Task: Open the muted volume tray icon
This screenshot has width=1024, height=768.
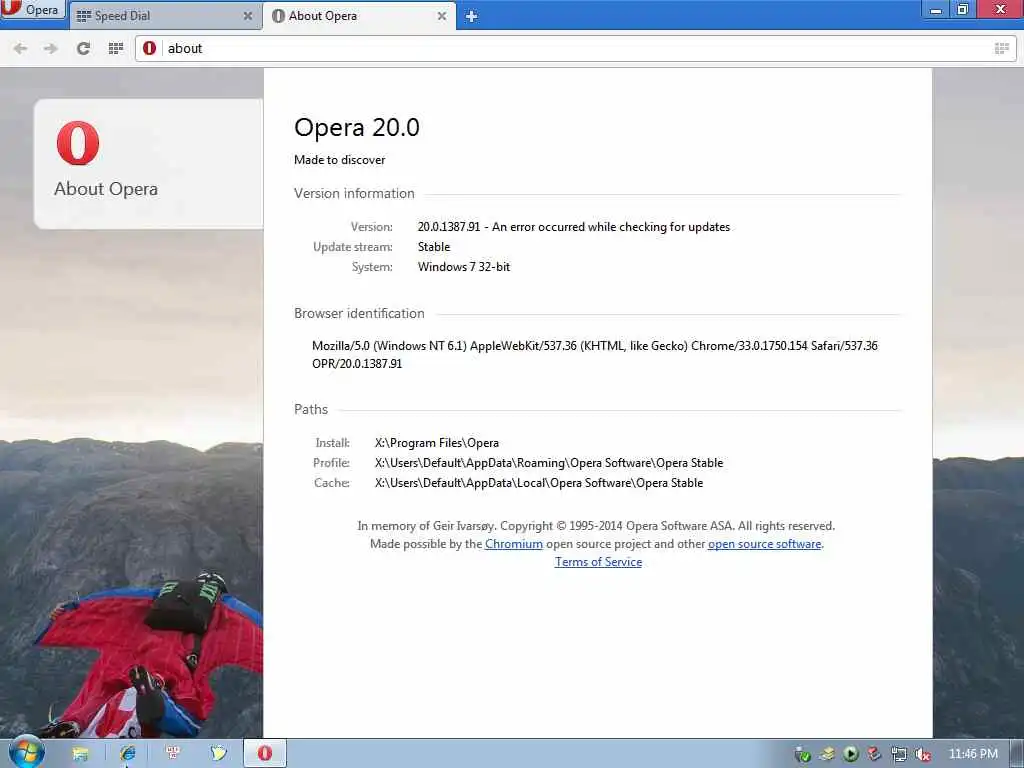Action: pyautogui.click(x=922, y=754)
